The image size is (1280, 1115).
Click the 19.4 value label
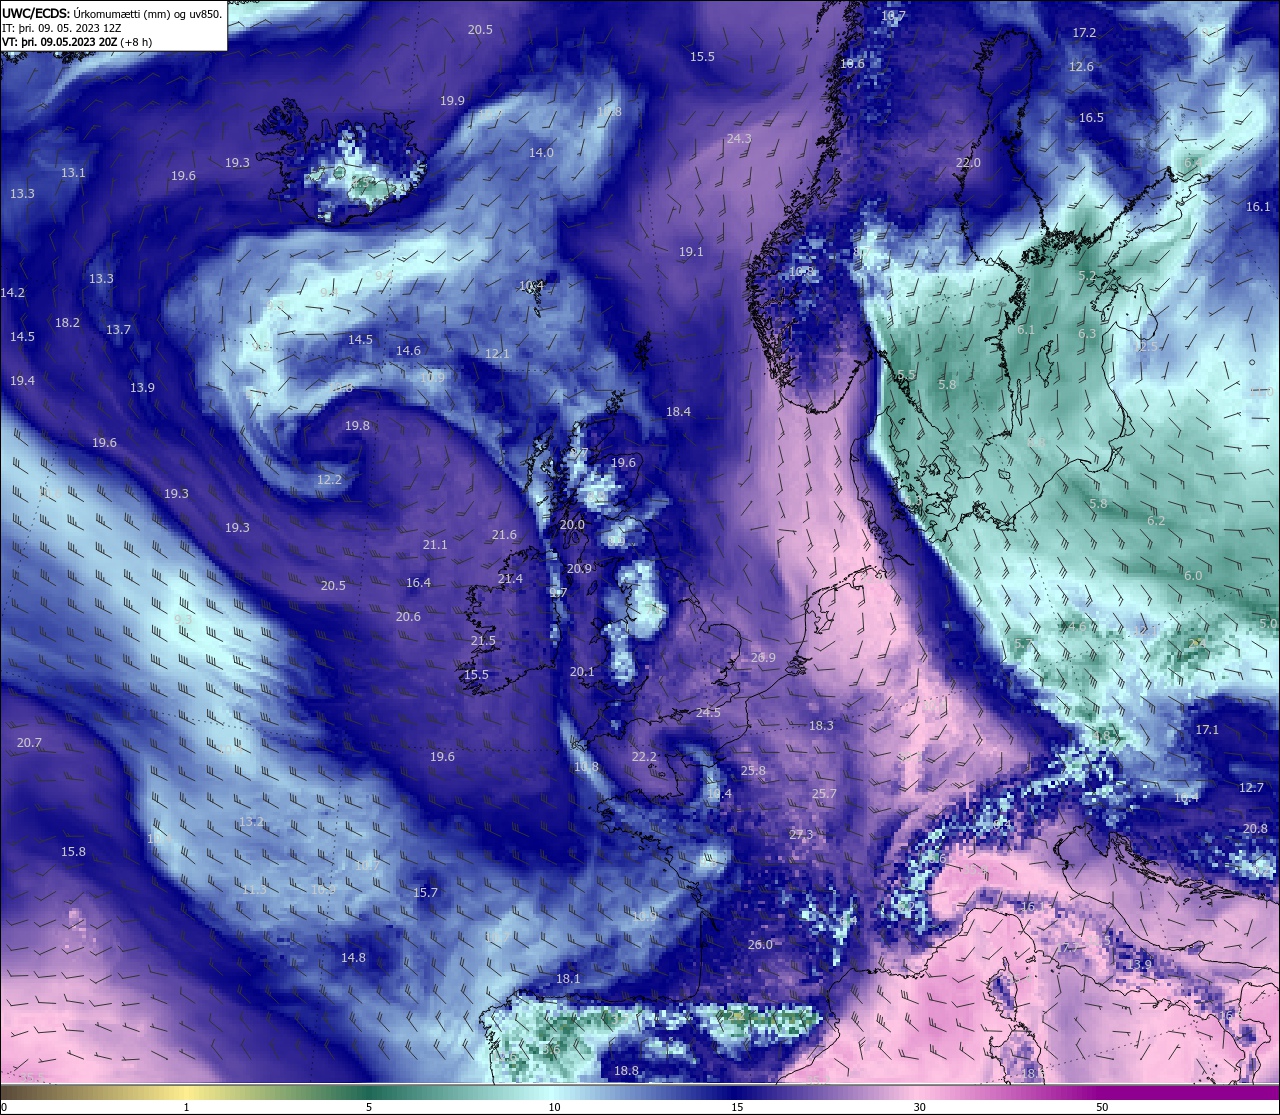pyautogui.click(x=22, y=381)
